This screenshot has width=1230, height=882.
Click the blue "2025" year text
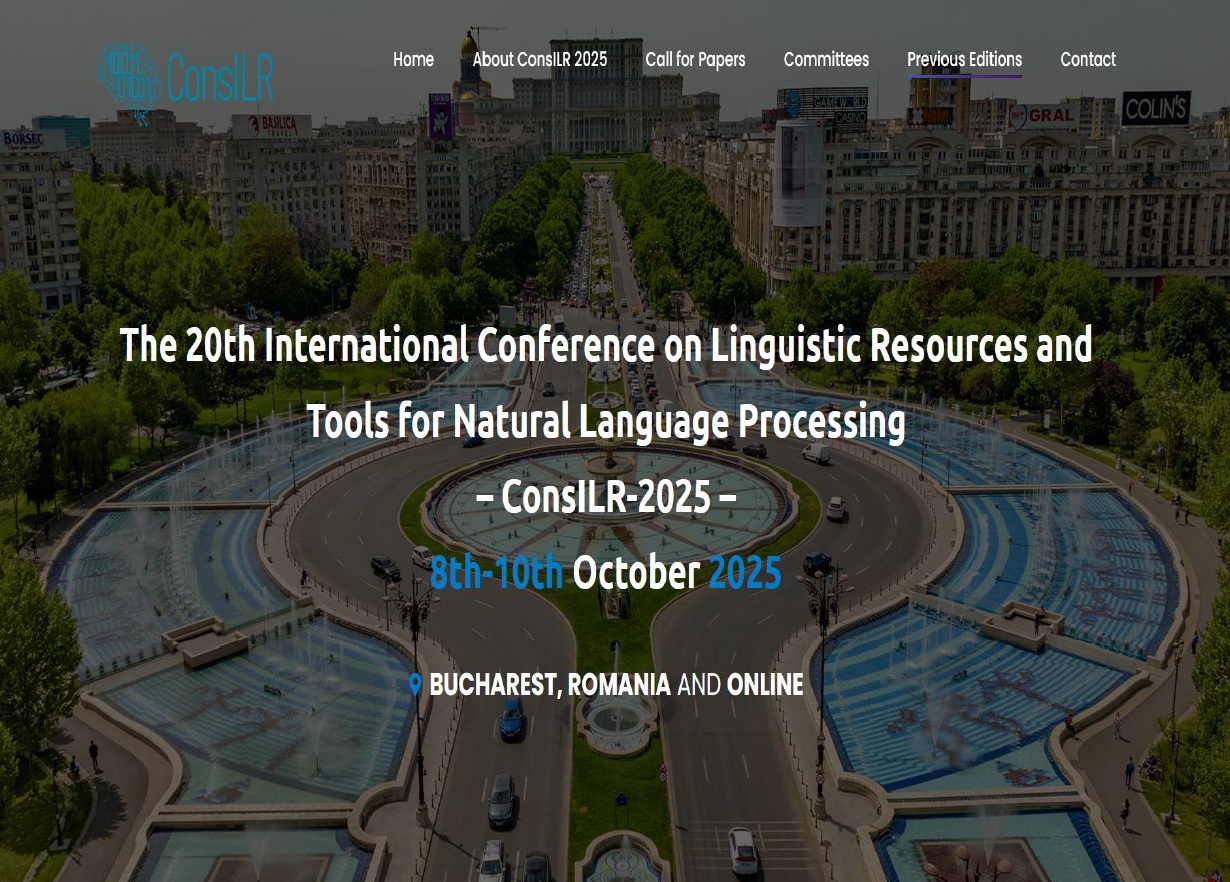point(745,573)
